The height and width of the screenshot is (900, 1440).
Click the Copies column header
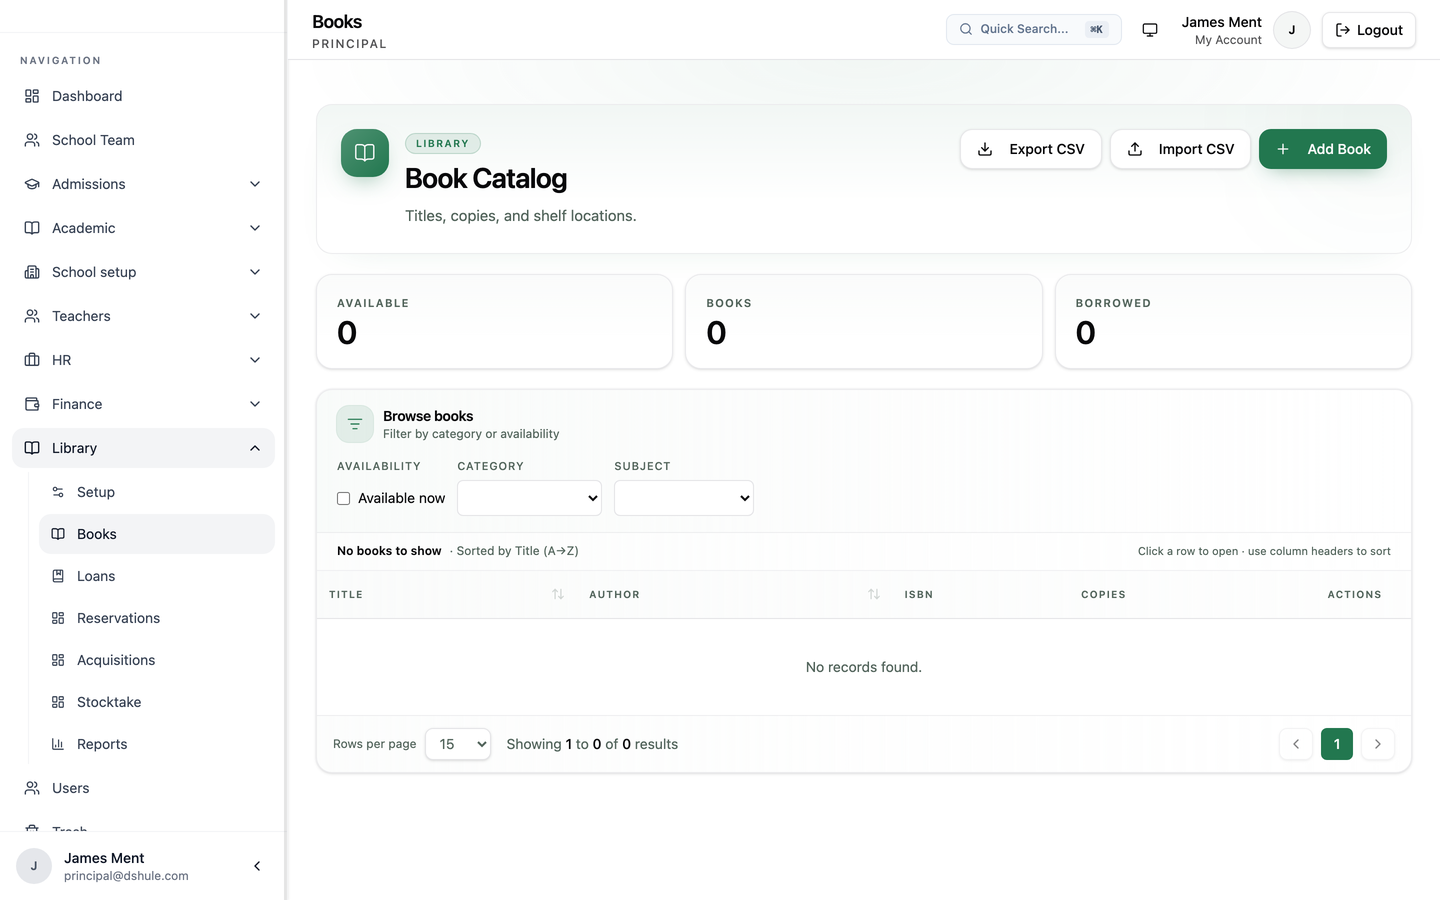[x=1103, y=594]
